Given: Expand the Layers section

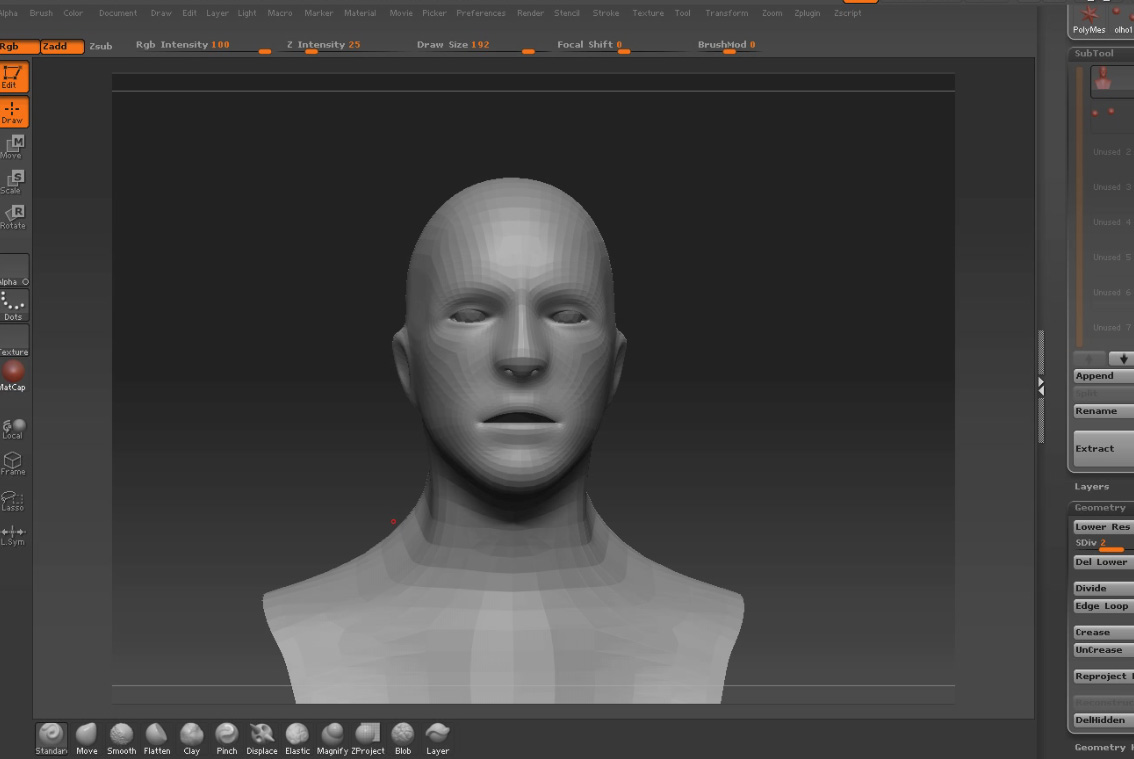Looking at the screenshot, I should [1092, 487].
